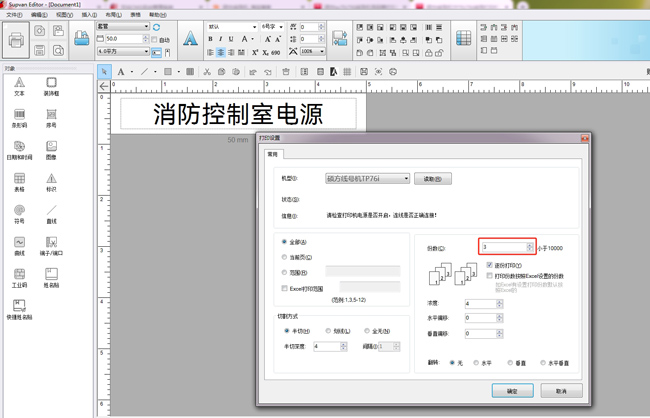Open the 文件 menu
The width and height of the screenshot is (650, 418).
pos(14,15)
